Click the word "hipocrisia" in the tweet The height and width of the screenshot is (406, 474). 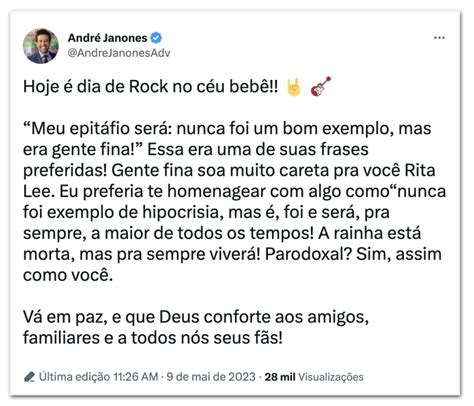182,213
